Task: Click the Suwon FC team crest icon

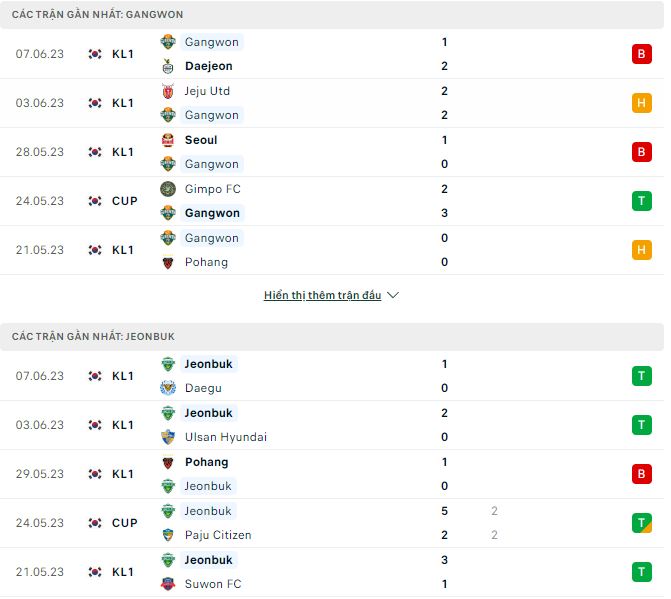Action: tap(168, 584)
